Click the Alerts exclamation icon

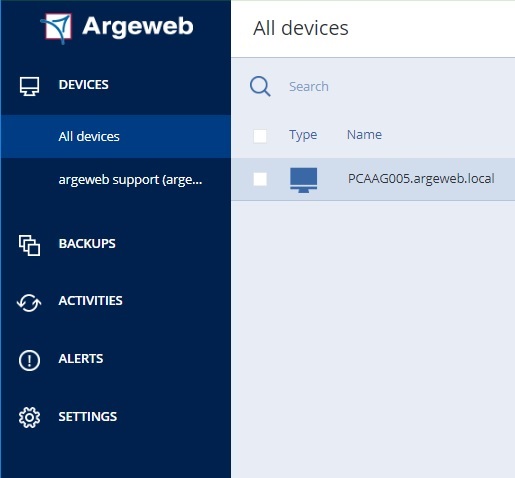click(x=29, y=360)
